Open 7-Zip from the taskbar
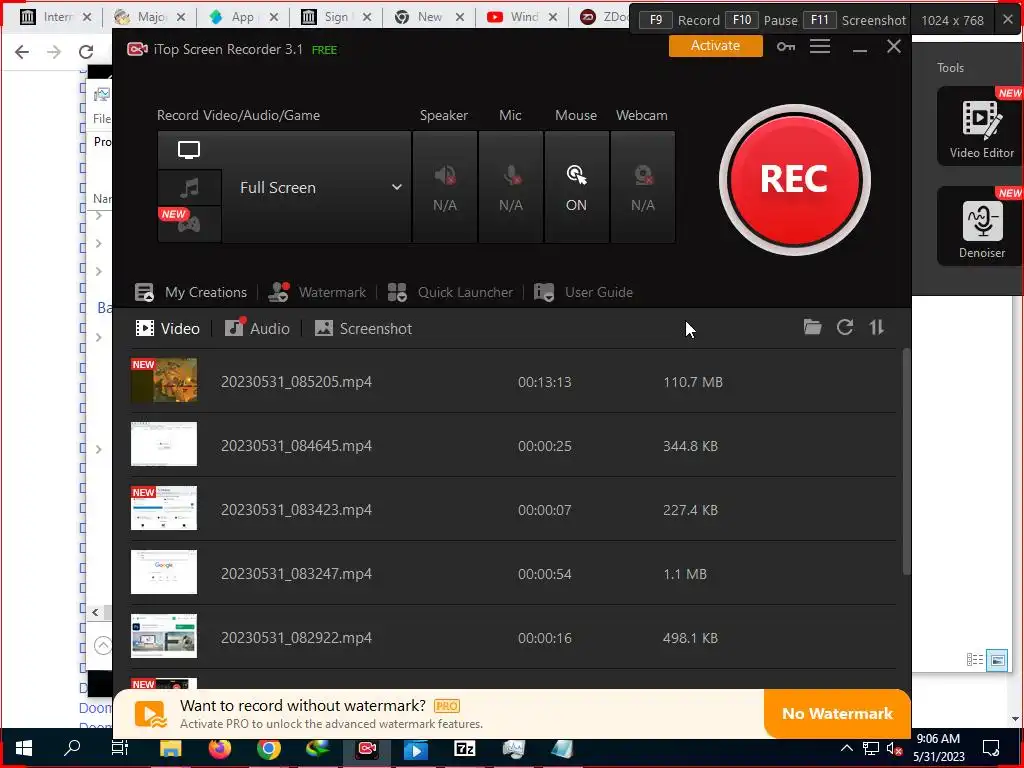 pyautogui.click(x=464, y=748)
